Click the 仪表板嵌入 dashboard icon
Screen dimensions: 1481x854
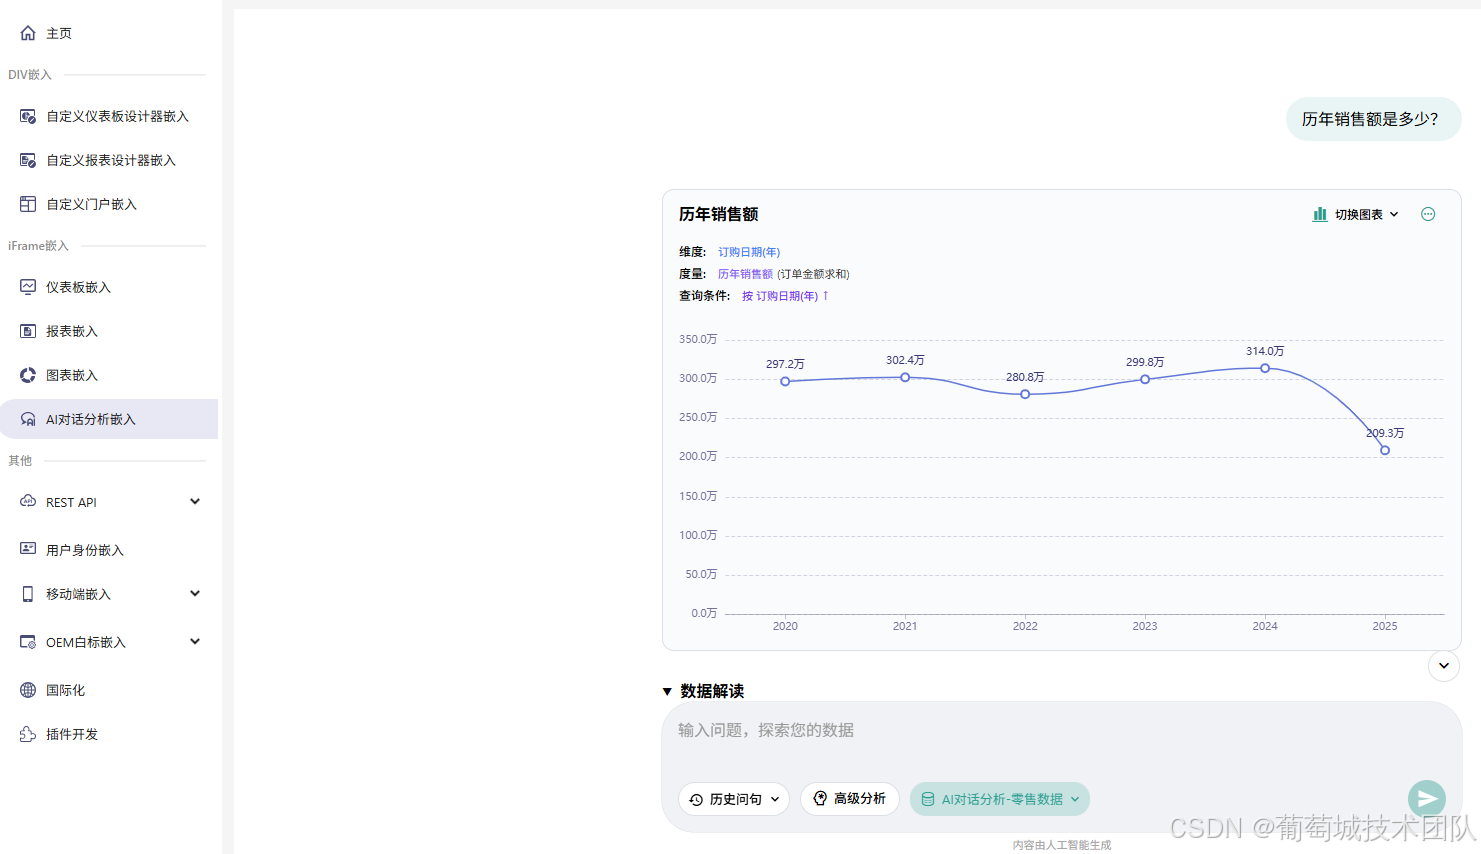pyautogui.click(x=27, y=287)
